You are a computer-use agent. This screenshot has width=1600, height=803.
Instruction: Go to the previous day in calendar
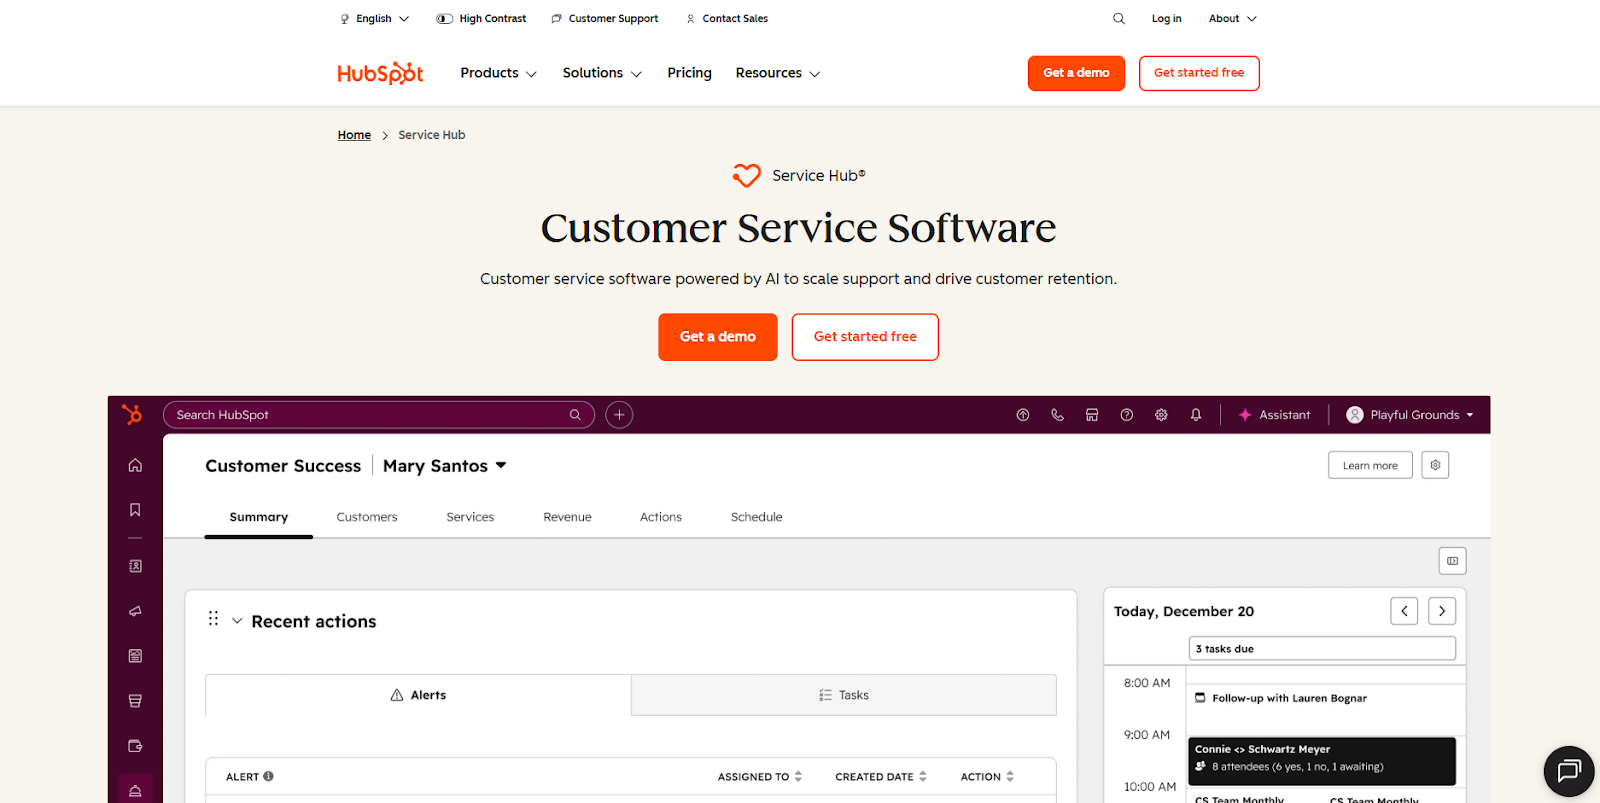pos(1404,611)
